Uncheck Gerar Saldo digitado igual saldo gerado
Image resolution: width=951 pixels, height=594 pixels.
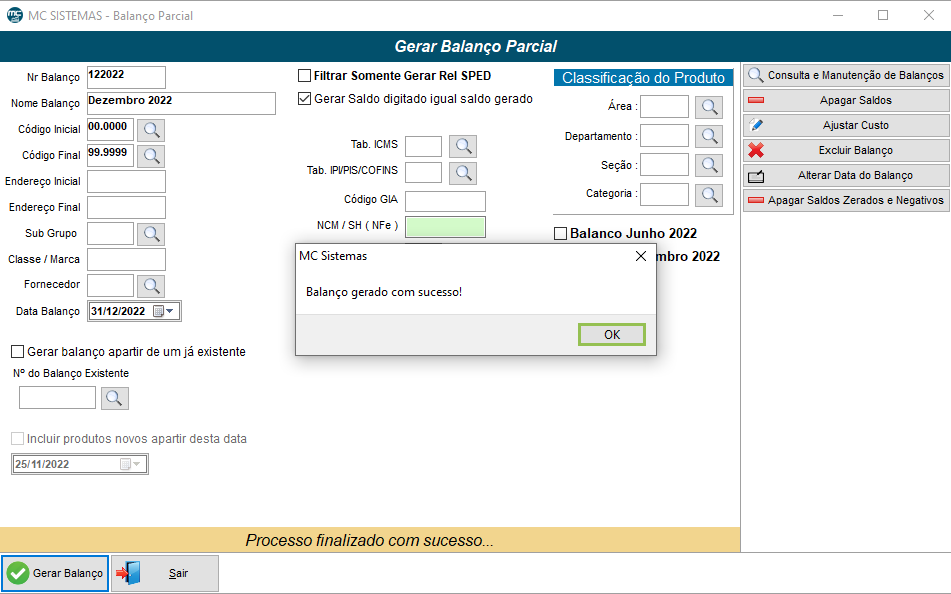click(x=305, y=99)
